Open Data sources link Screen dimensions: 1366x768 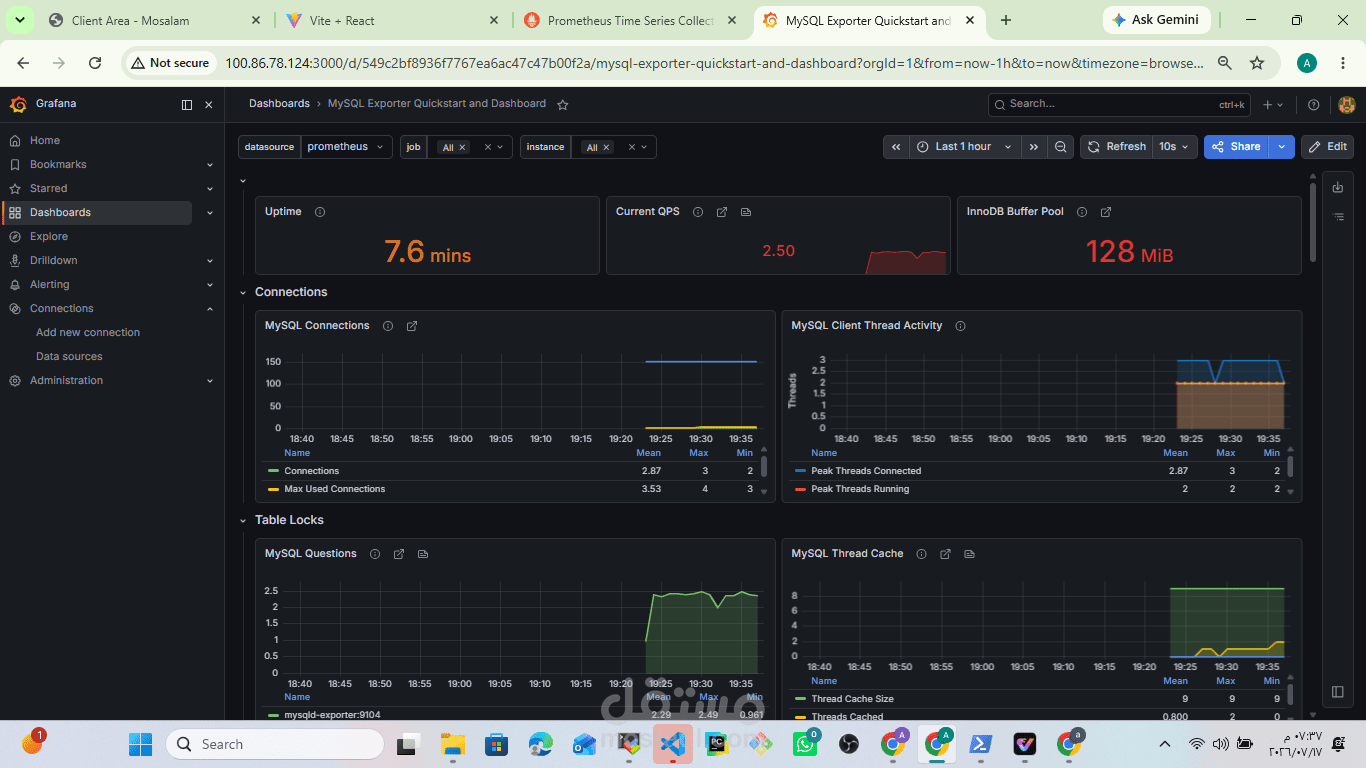pyautogui.click(x=69, y=357)
